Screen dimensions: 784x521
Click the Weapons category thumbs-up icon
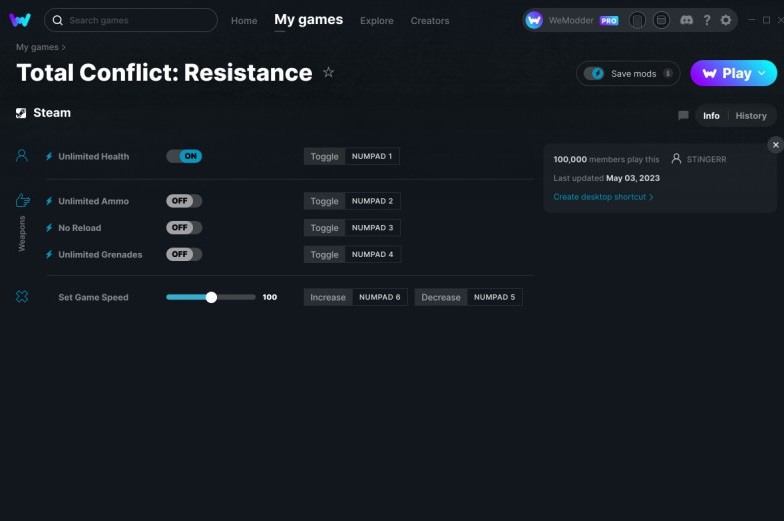click(x=22, y=200)
